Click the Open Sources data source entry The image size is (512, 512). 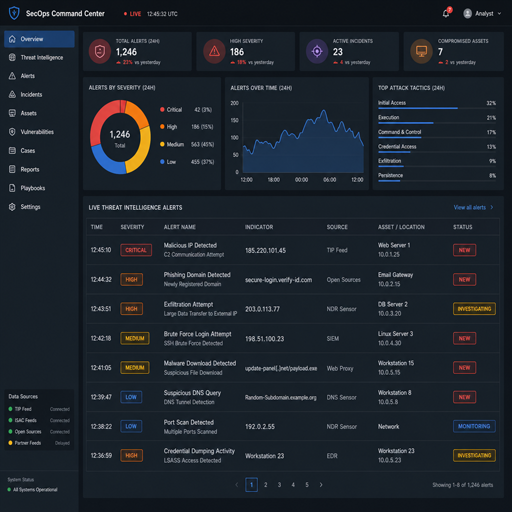(x=39, y=432)
